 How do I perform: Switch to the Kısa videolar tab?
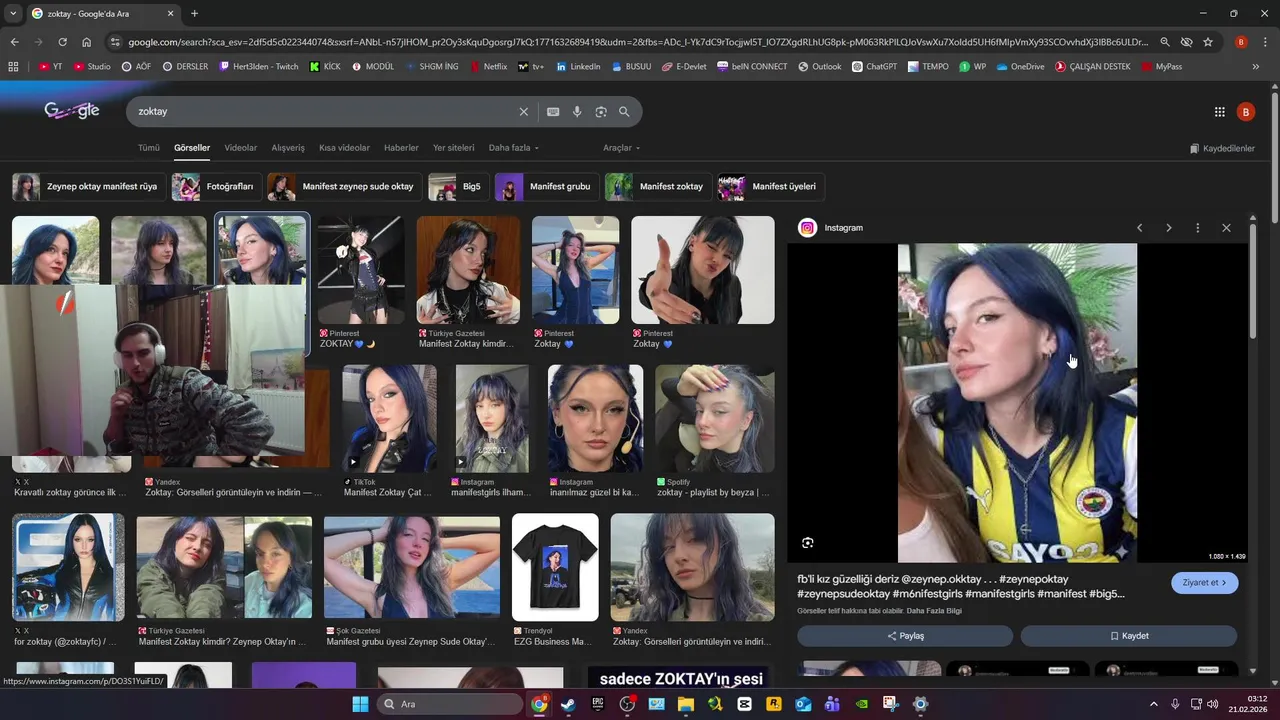click(x=344, y=148)
